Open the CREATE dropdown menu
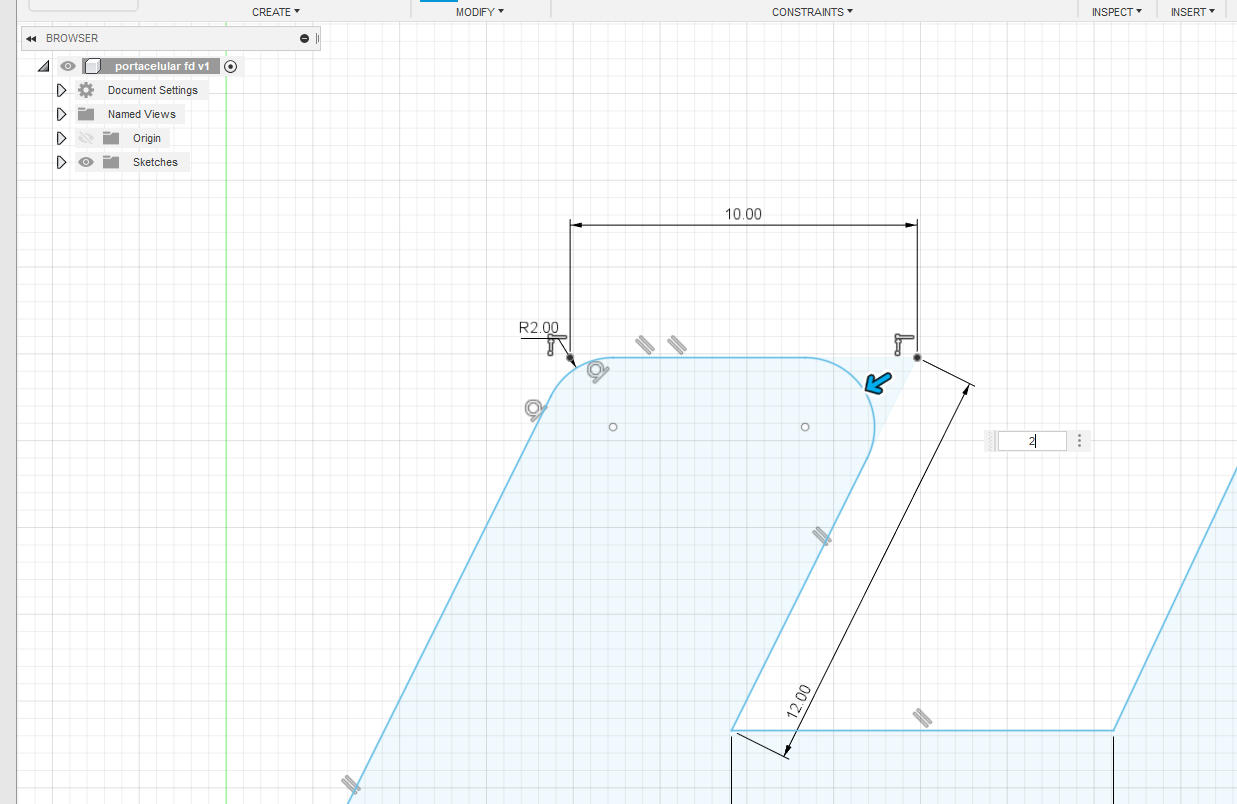Viewport: 1237px width, 804px height. 276,12
